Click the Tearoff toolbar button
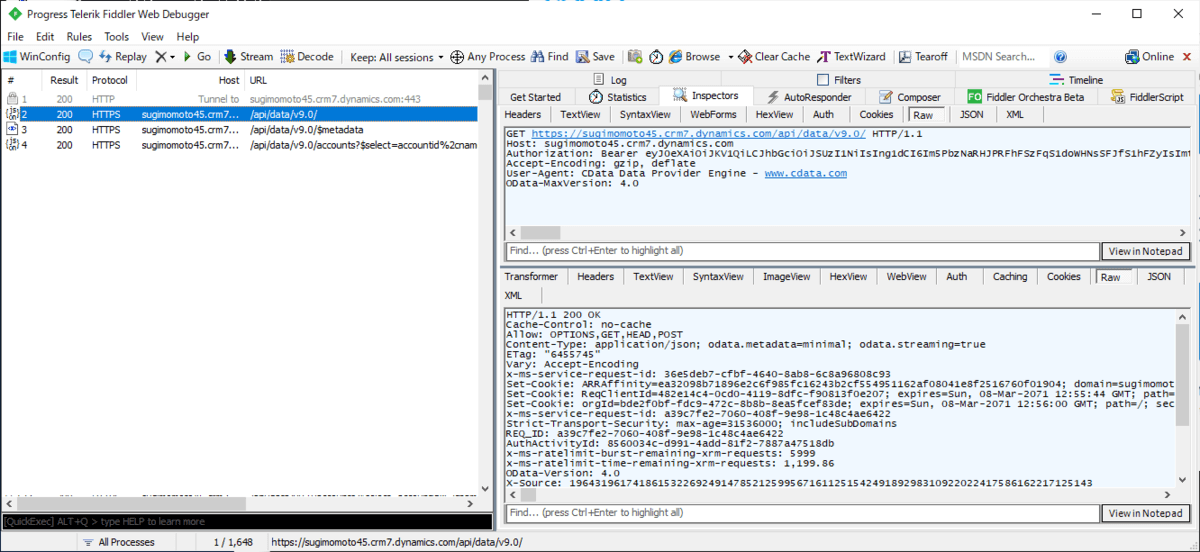Image resolution: width=1200 pixels, height=552 pixels. tap(925, 57)
